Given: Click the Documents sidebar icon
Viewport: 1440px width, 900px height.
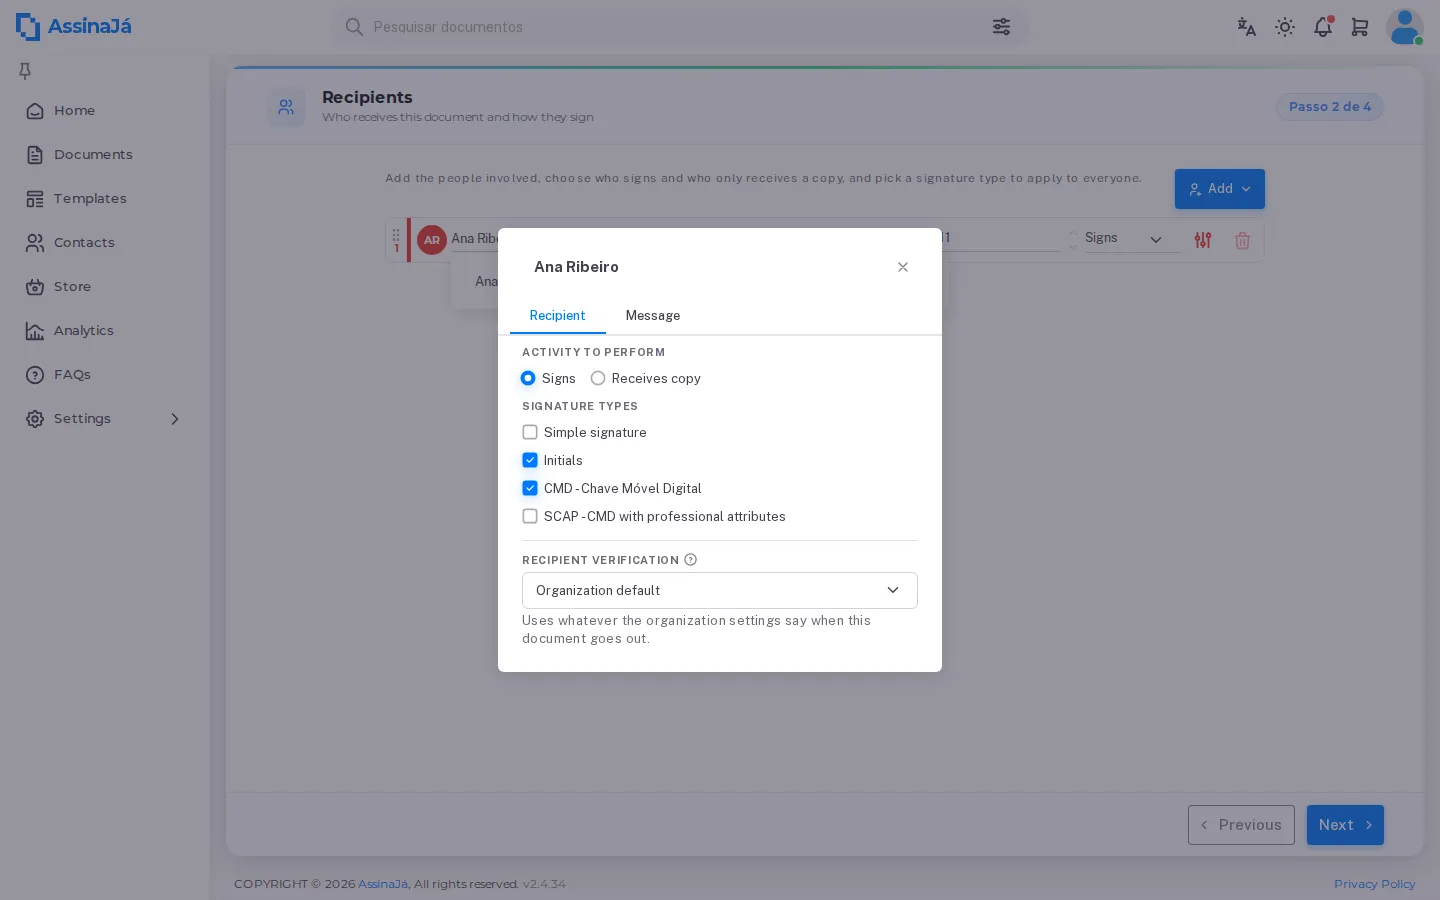Looking at the screenshot, I should click(x=35, y=155).
